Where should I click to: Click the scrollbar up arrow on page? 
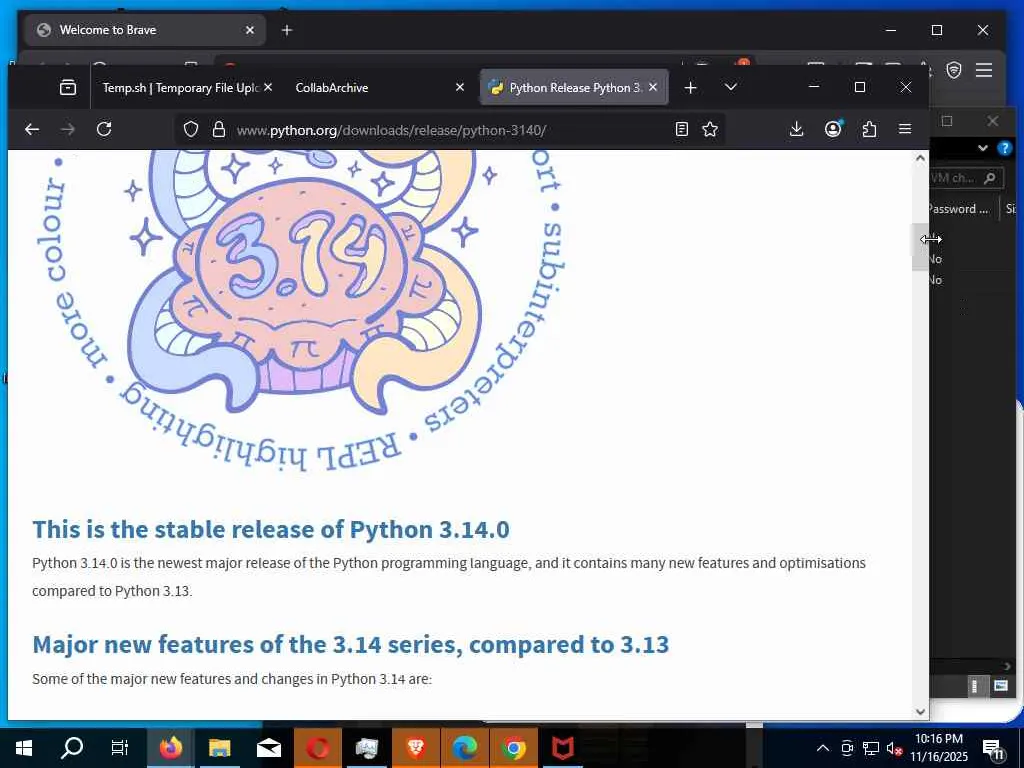[x=920, y=158]
